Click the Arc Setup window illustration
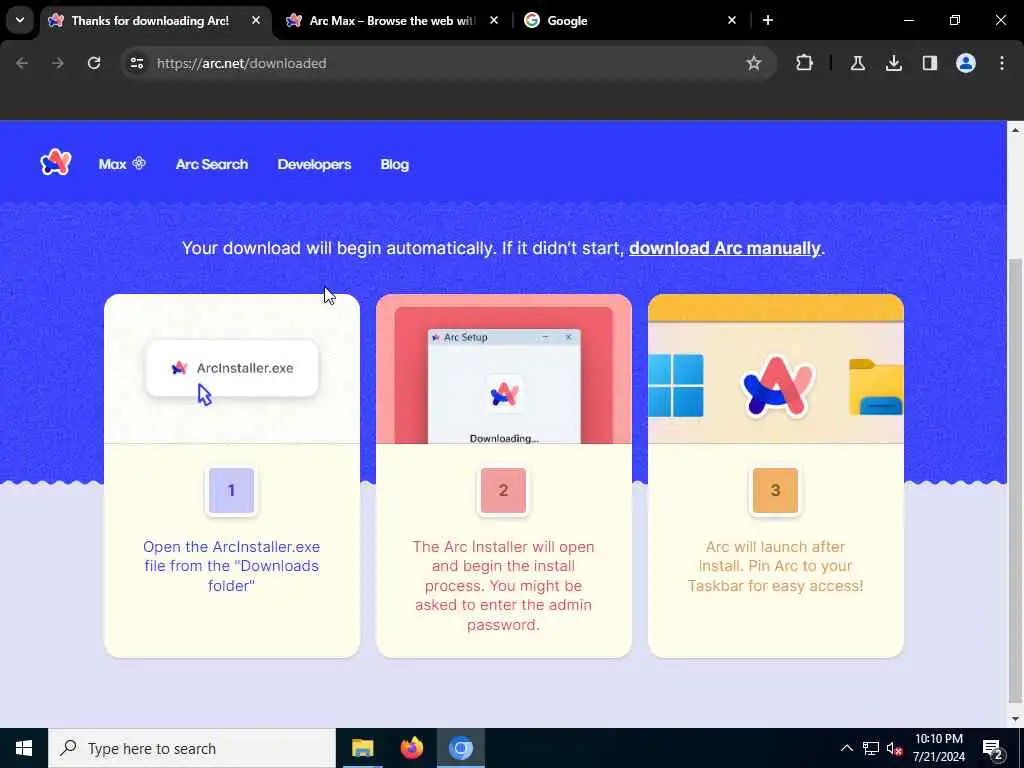The width and height of the screenshot is (1024, 768). tap(504, 386)
